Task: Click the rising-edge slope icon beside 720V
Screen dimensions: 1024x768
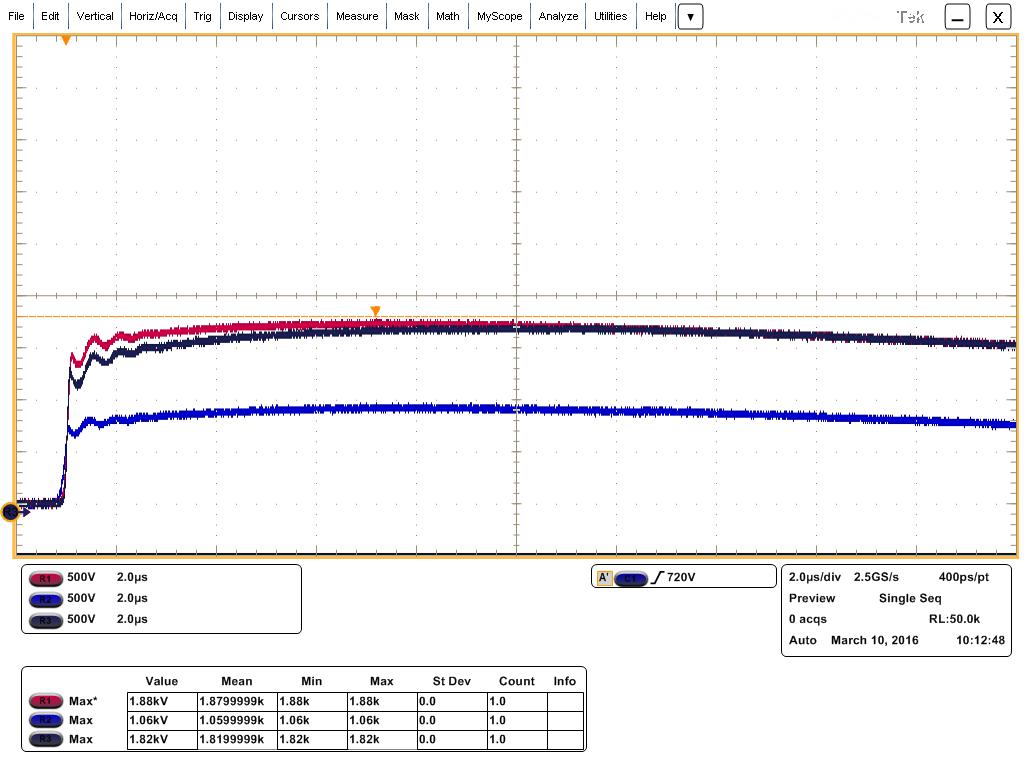Action: pos(656,578)
